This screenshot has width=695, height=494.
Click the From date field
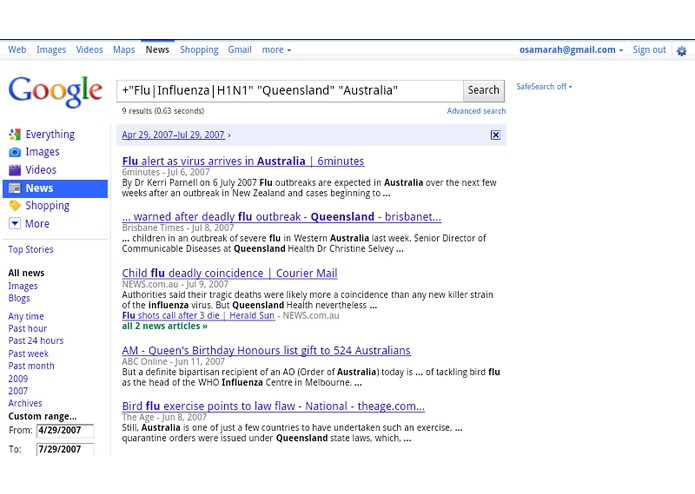[x=65, y=430]
